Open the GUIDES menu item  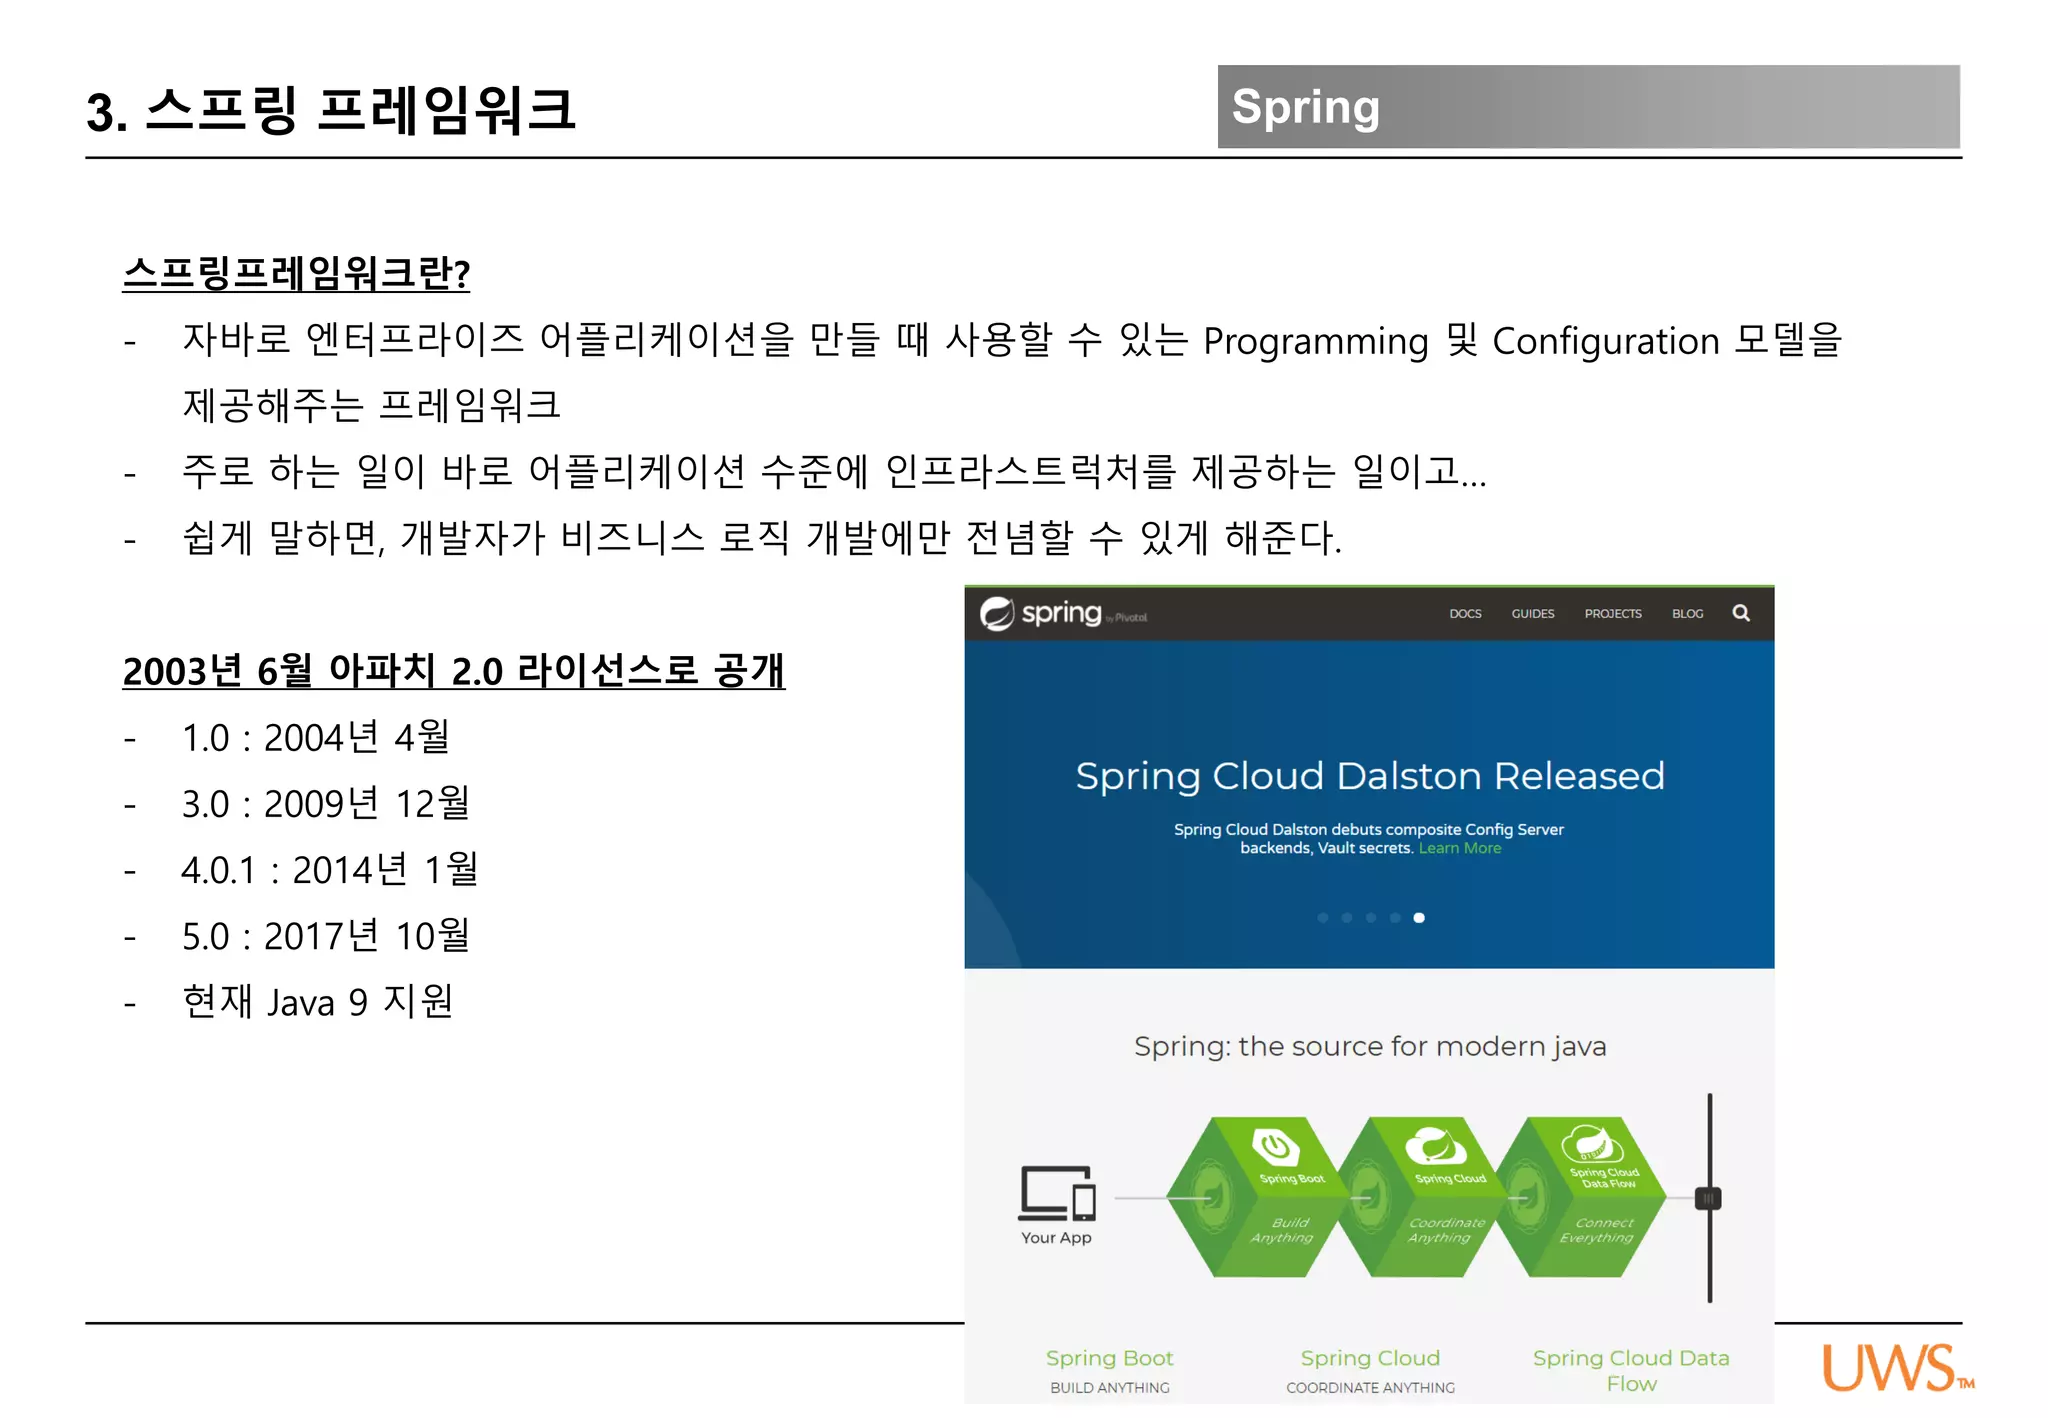coord(1533,614)
